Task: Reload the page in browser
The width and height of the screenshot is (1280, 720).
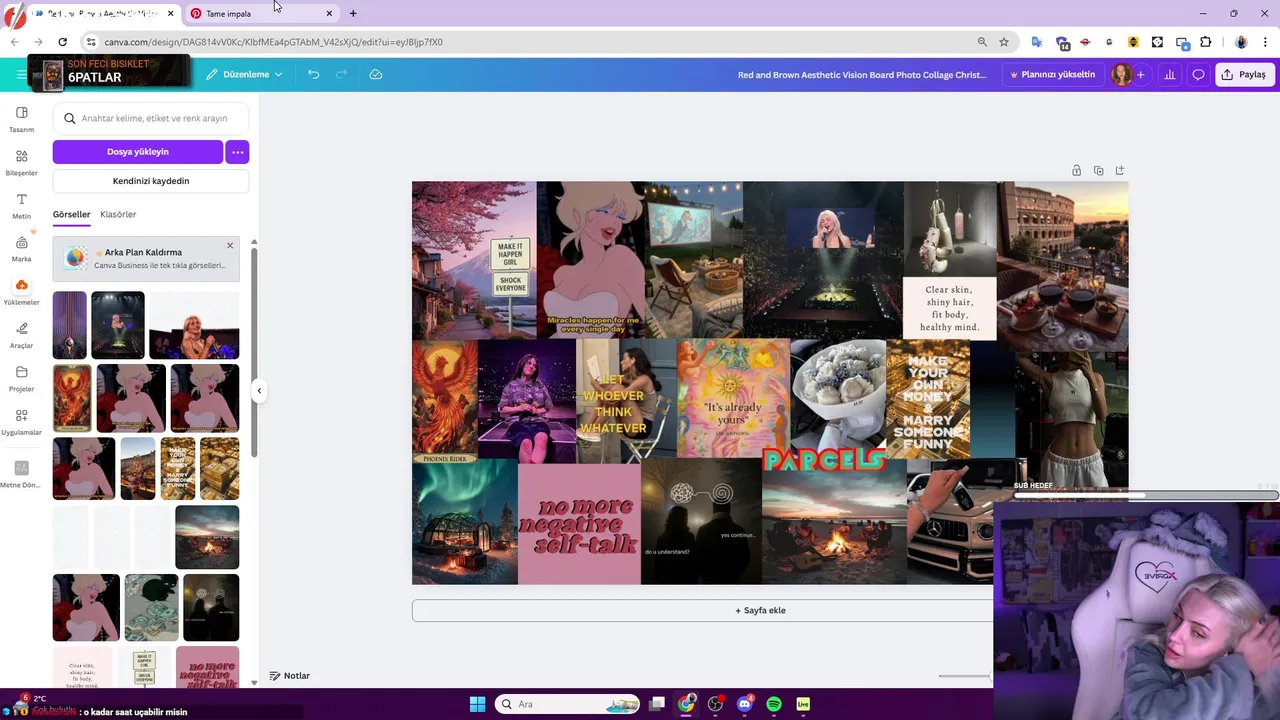Action: pos(62,42)
